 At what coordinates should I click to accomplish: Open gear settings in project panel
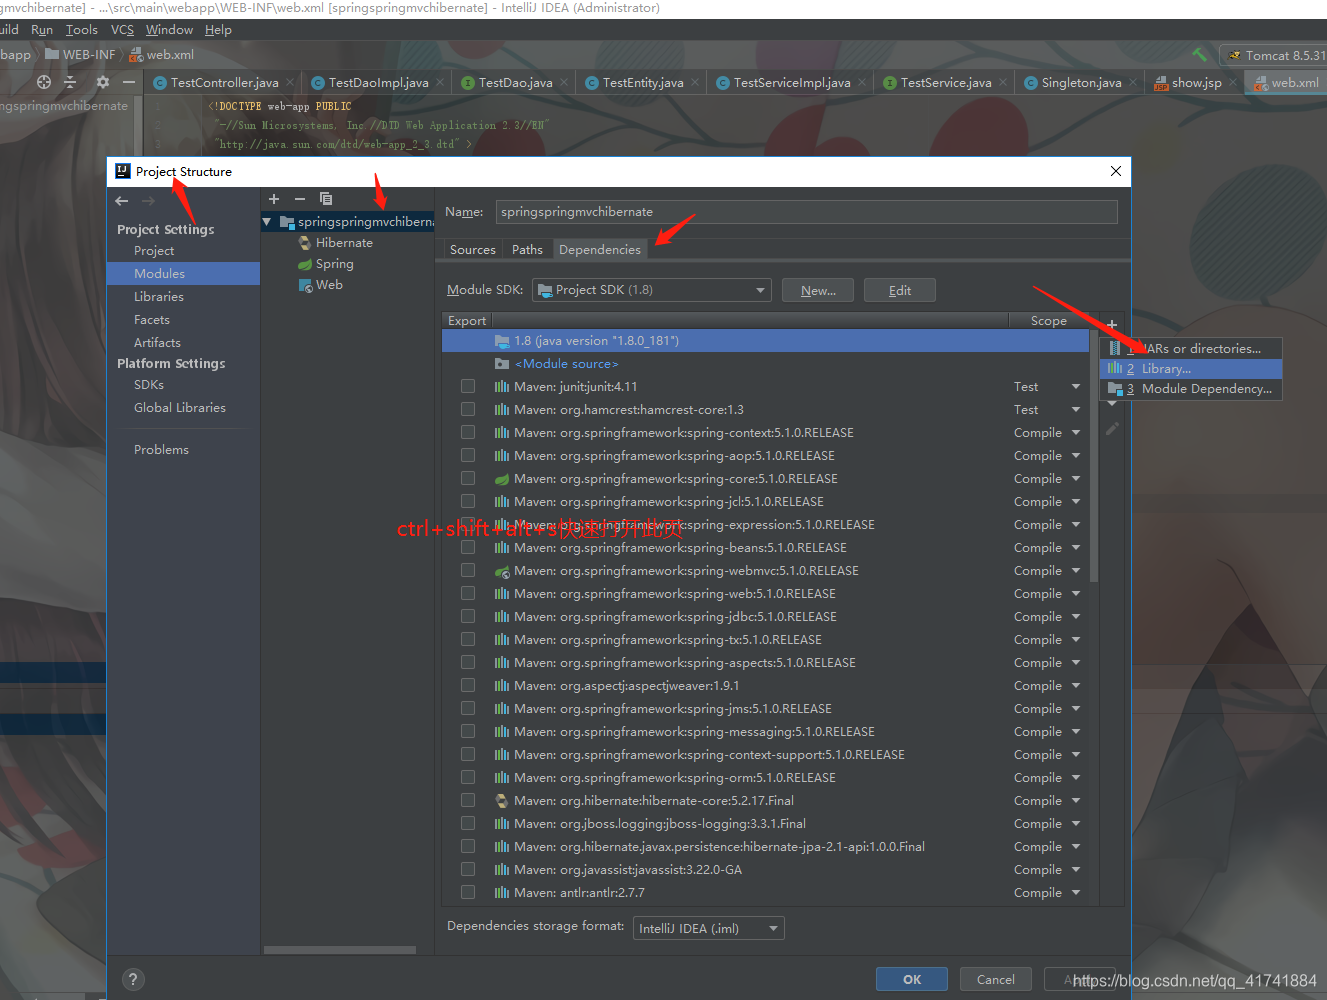tap(103, 82)
